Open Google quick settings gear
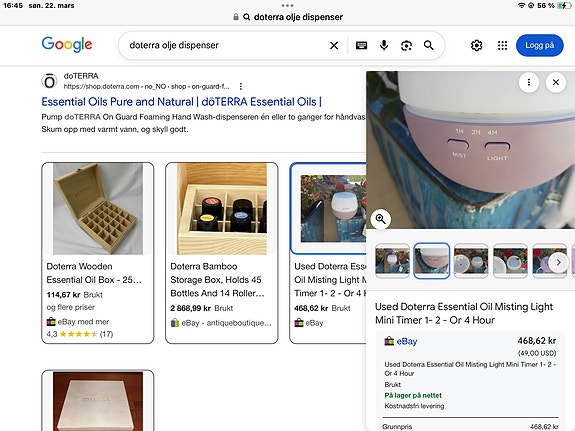575x431 pixels. (476, 45)
